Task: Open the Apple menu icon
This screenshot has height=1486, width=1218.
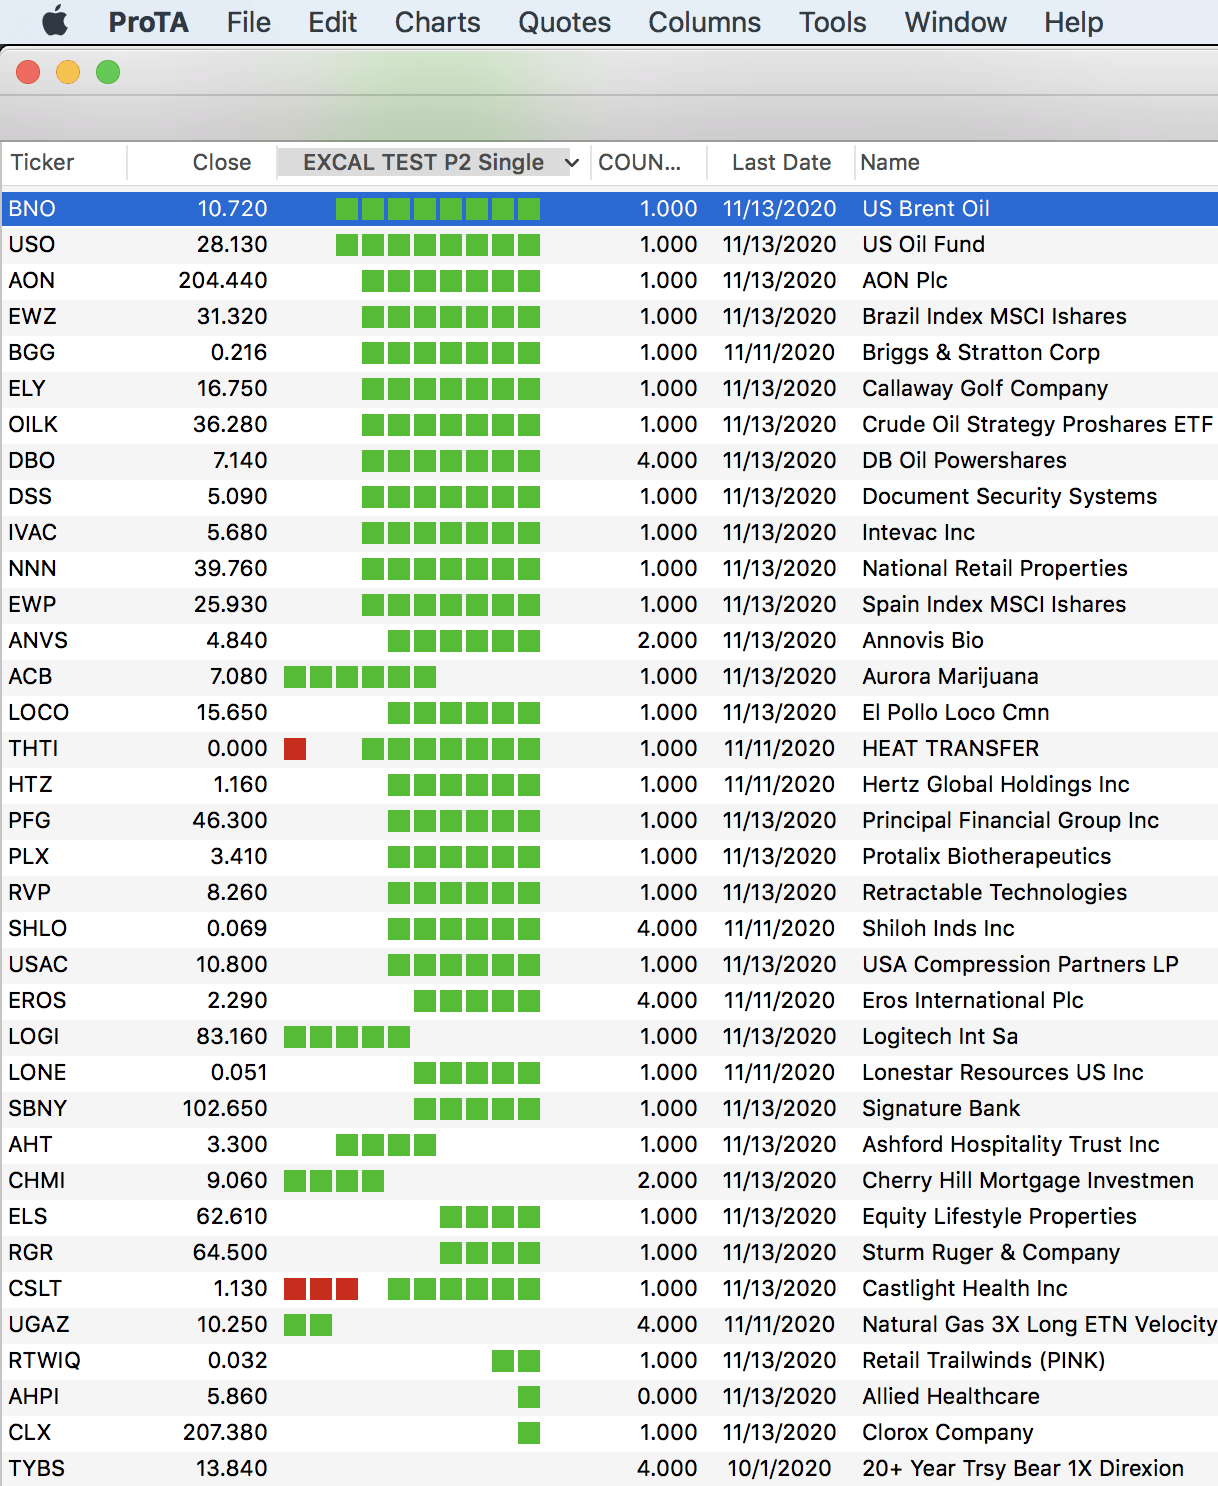Action: [x=55, y=21]
